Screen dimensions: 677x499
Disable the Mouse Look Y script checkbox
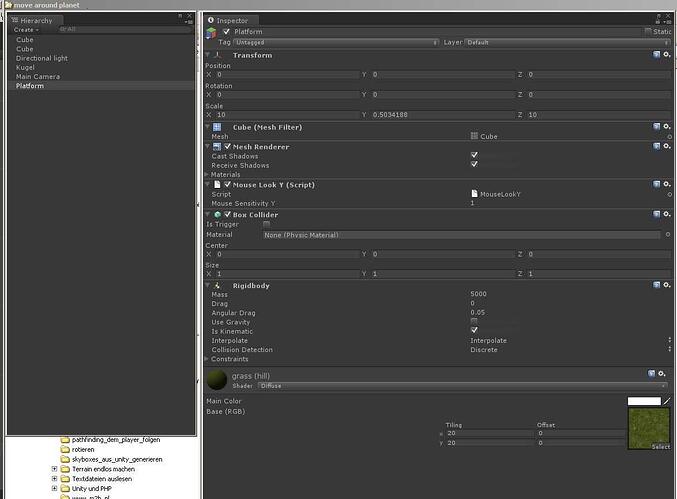click(228, 184)
